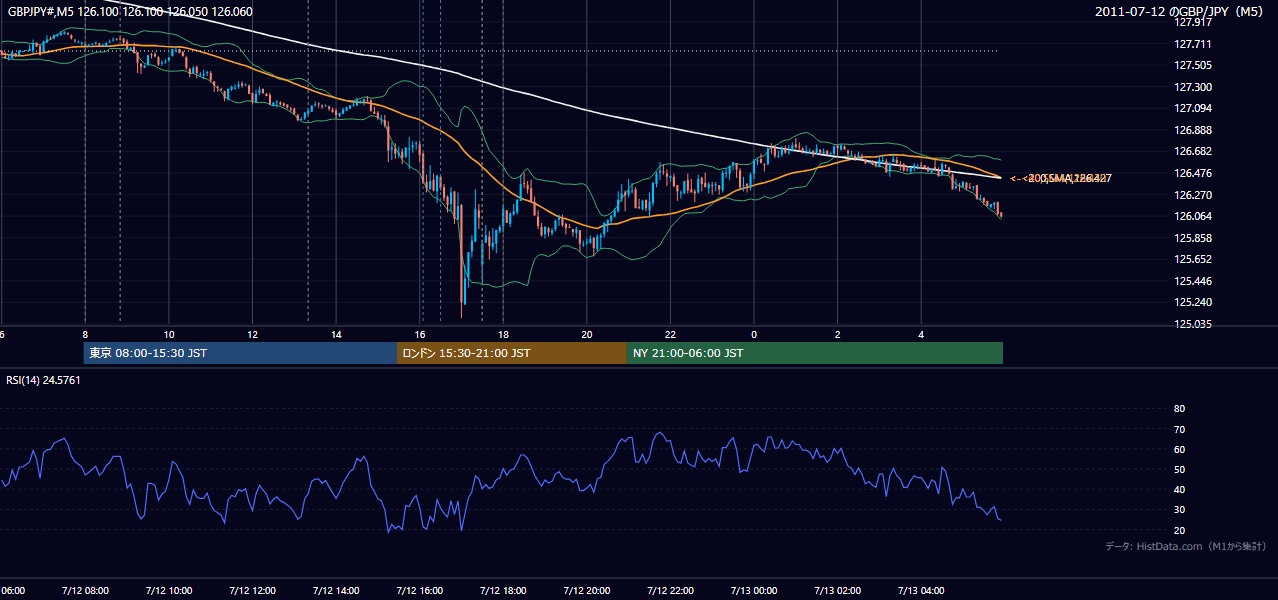Click hour label 22 under price chart
The width and height of the screenshot is (1278, 600).
(670, 334)
